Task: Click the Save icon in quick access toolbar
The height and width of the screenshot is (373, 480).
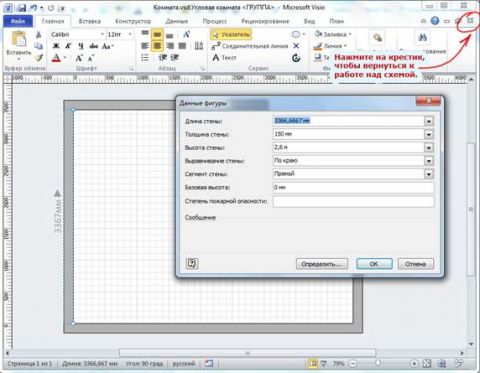Action: pos(21,7)
